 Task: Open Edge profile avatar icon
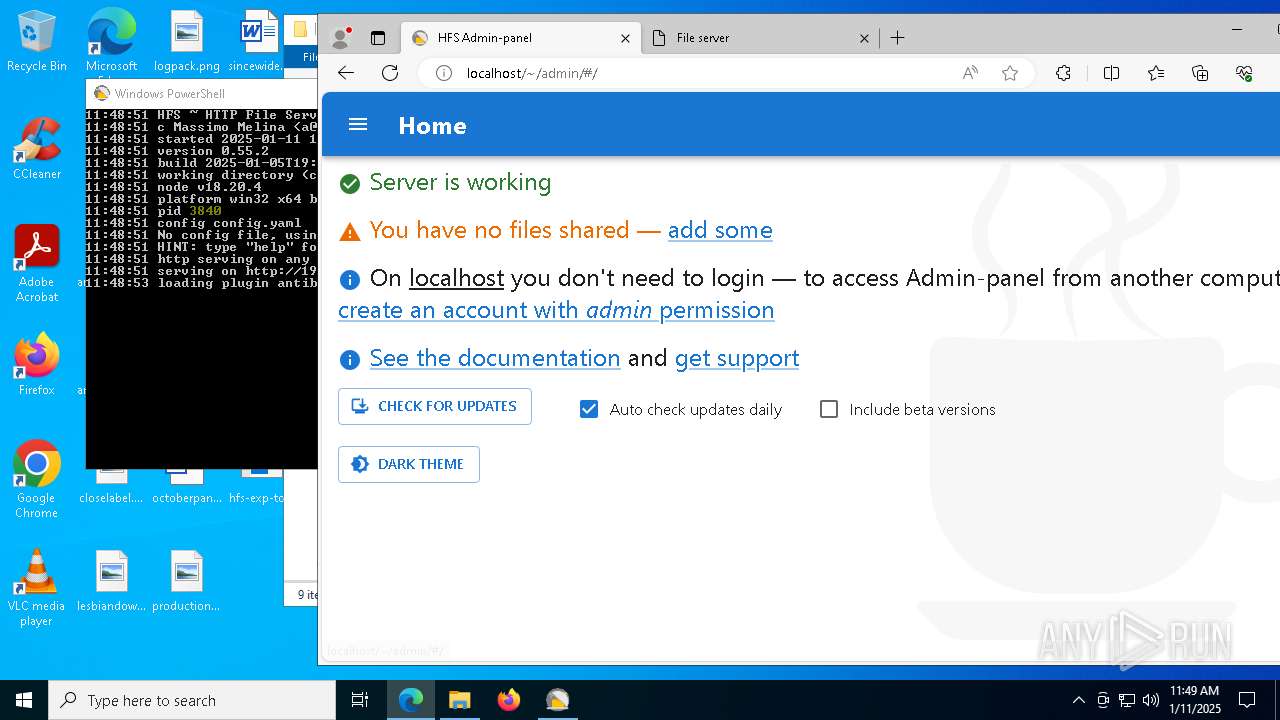tap(341, 38)
